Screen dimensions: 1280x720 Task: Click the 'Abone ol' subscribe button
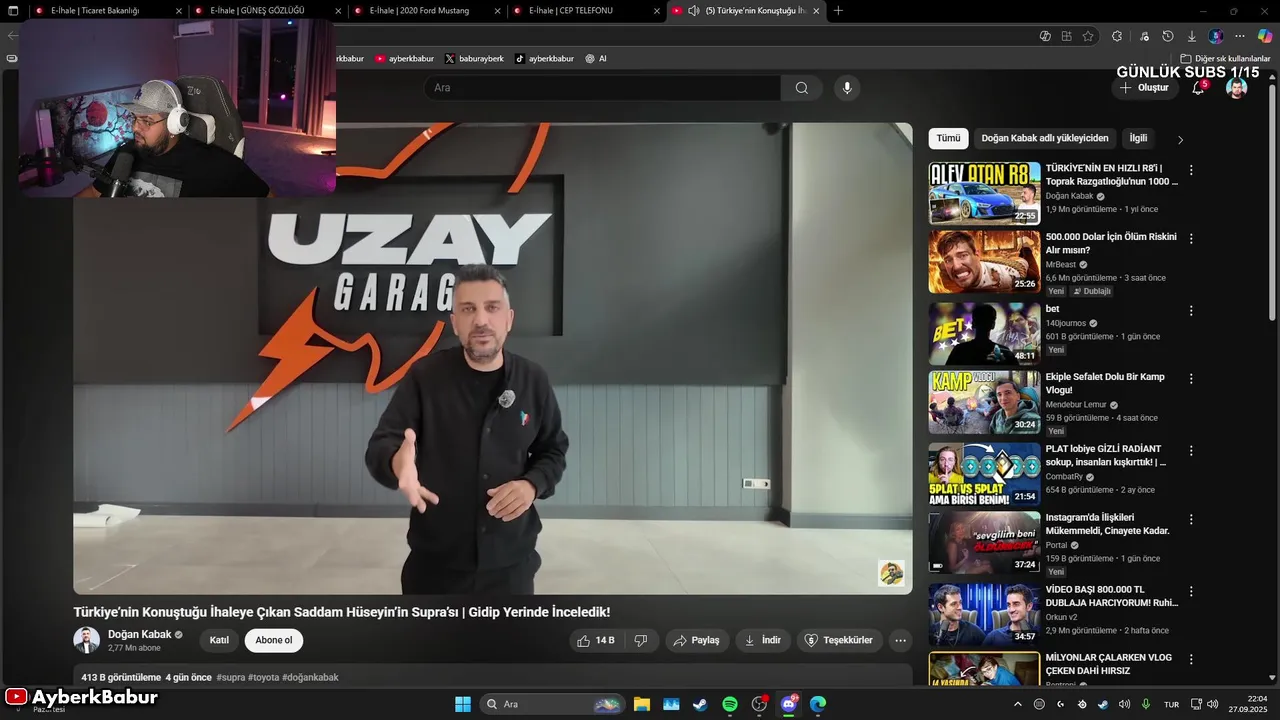[274, 640]
